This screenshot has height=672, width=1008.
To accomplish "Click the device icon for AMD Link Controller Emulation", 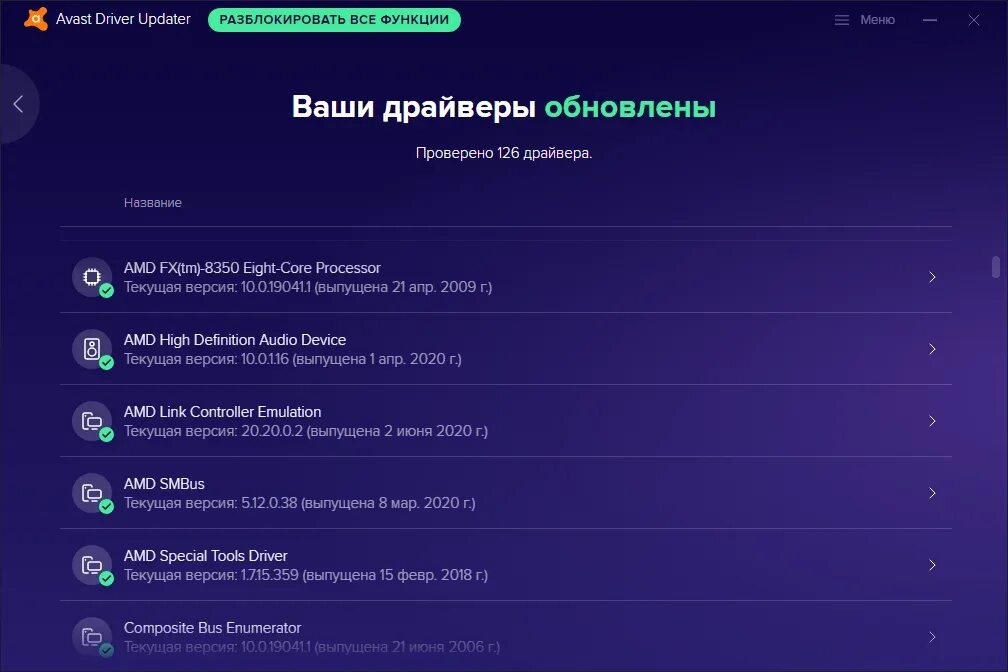I will coord(92,421).
